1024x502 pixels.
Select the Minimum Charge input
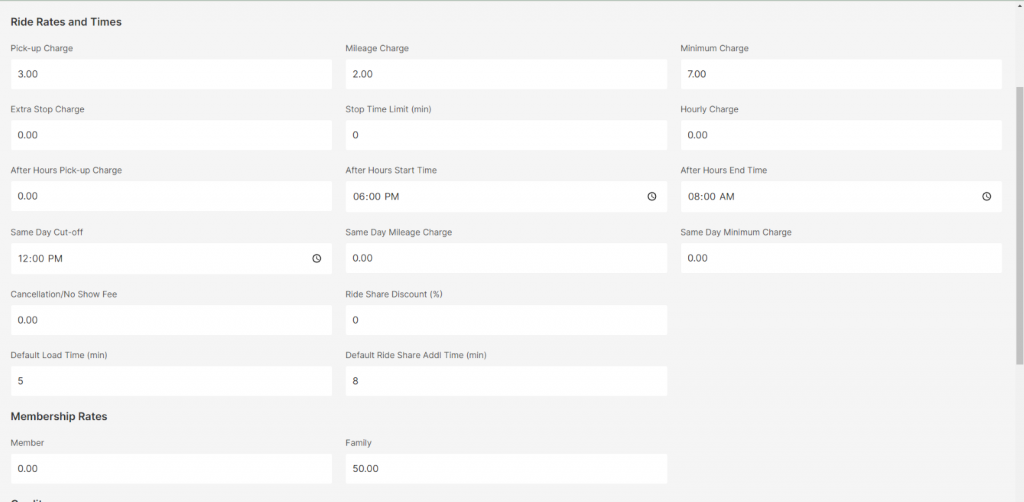point(841,74)
